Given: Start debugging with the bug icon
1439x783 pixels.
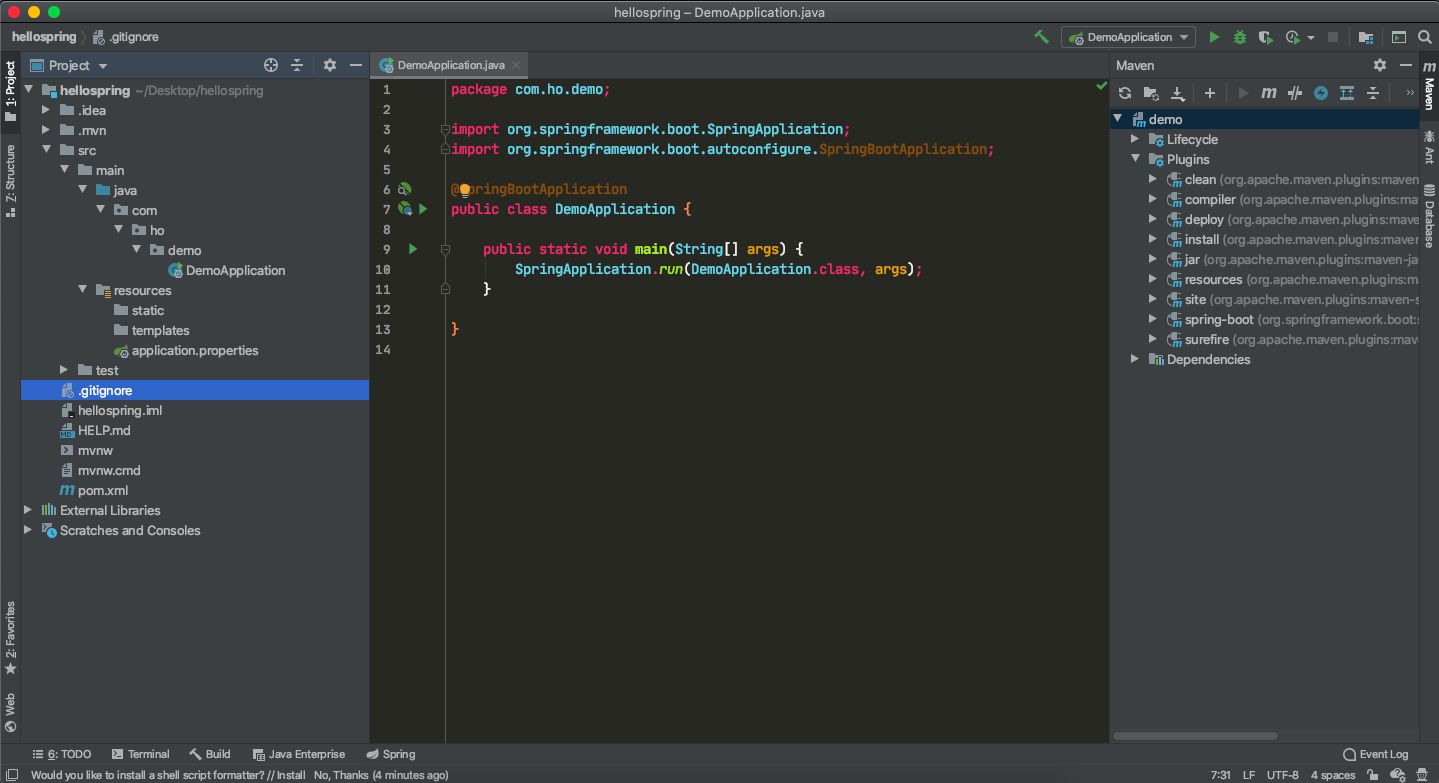Looking at the screenshot, I should coord(1240,37).
